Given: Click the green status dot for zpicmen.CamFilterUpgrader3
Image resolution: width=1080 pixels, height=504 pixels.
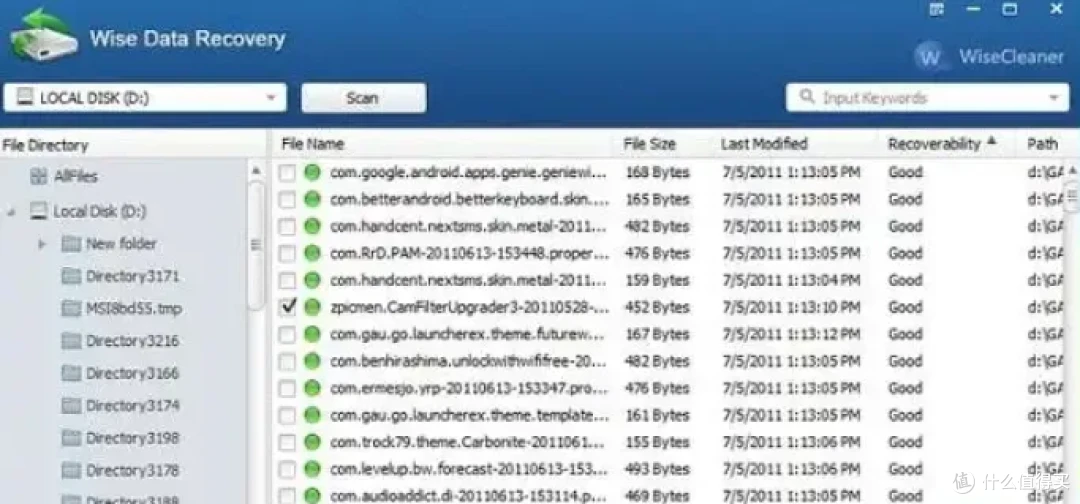Looking at the screenshot, I should pos(313,307).
